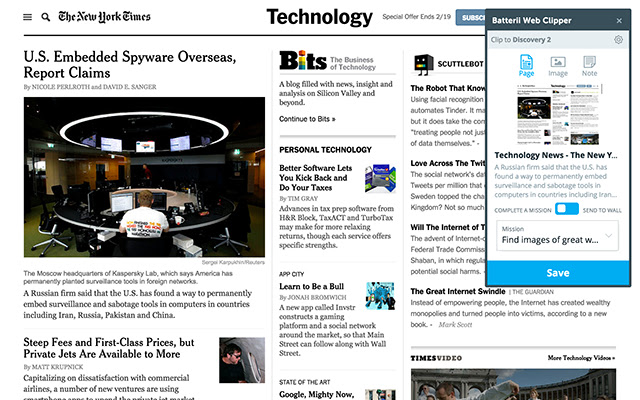
Task: Click 'Special Offer Ends 2/19' text
Action: pyautogui.click(x=416, y=17)
